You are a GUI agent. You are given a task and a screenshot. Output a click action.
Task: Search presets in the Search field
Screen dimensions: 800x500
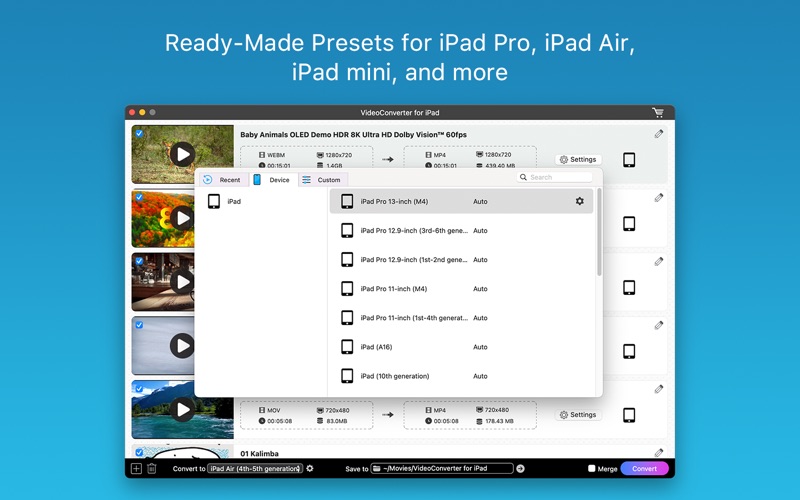click(555, 177)
